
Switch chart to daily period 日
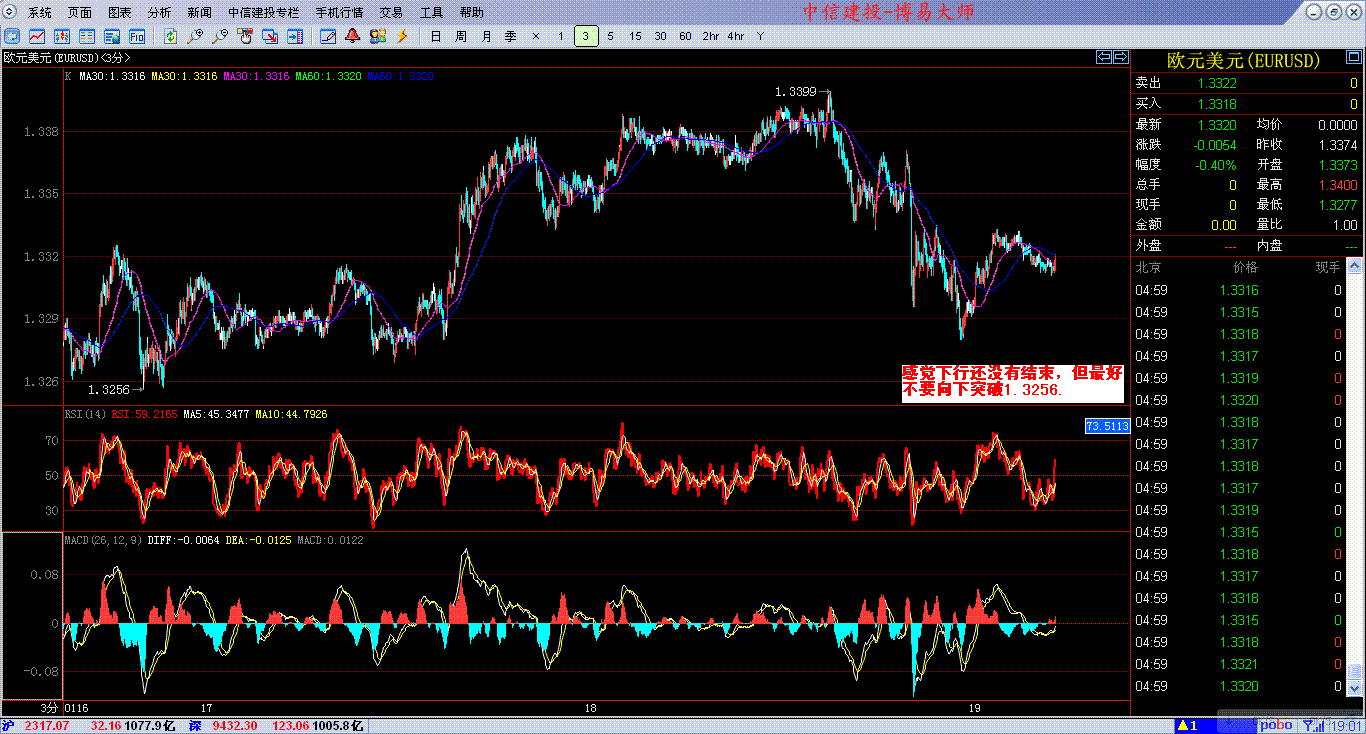(436, 37)
